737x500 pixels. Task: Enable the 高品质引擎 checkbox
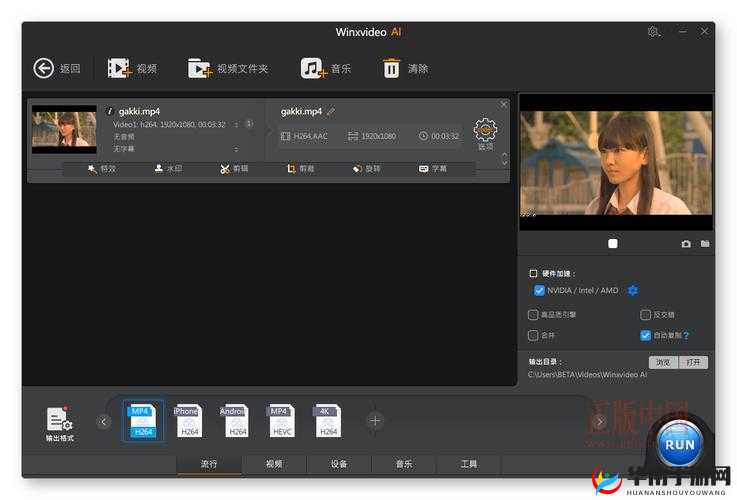533,314
